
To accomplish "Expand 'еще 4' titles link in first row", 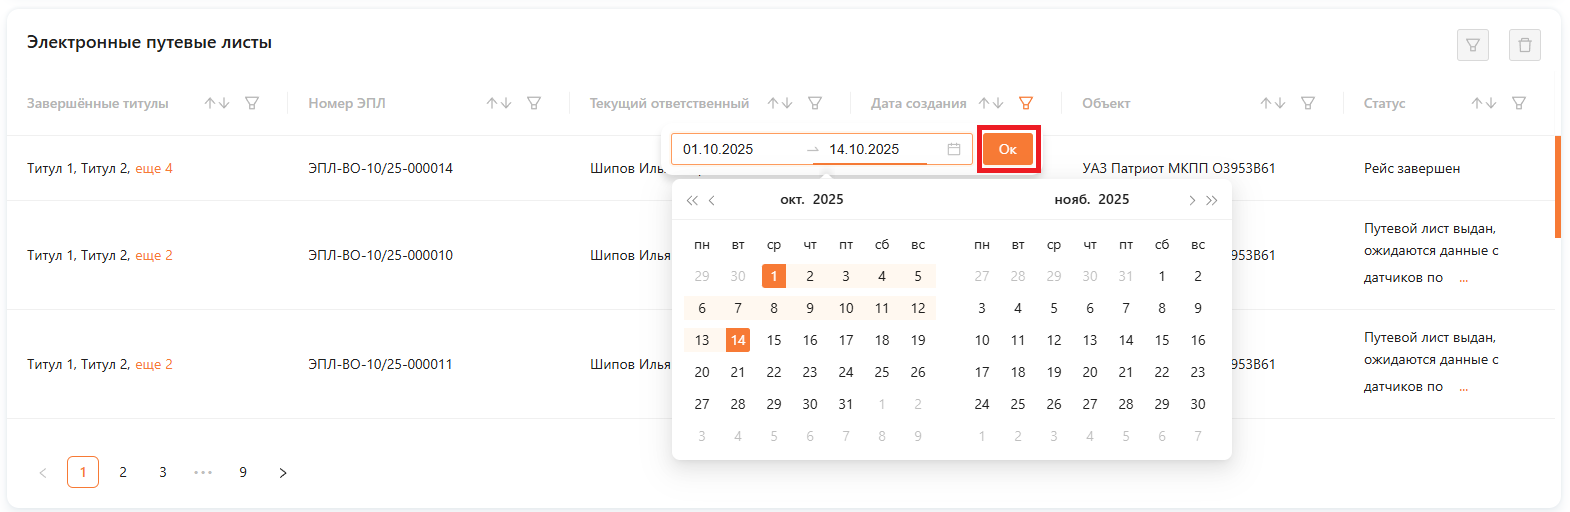I will pyautogui.click(x=154, y=168).
